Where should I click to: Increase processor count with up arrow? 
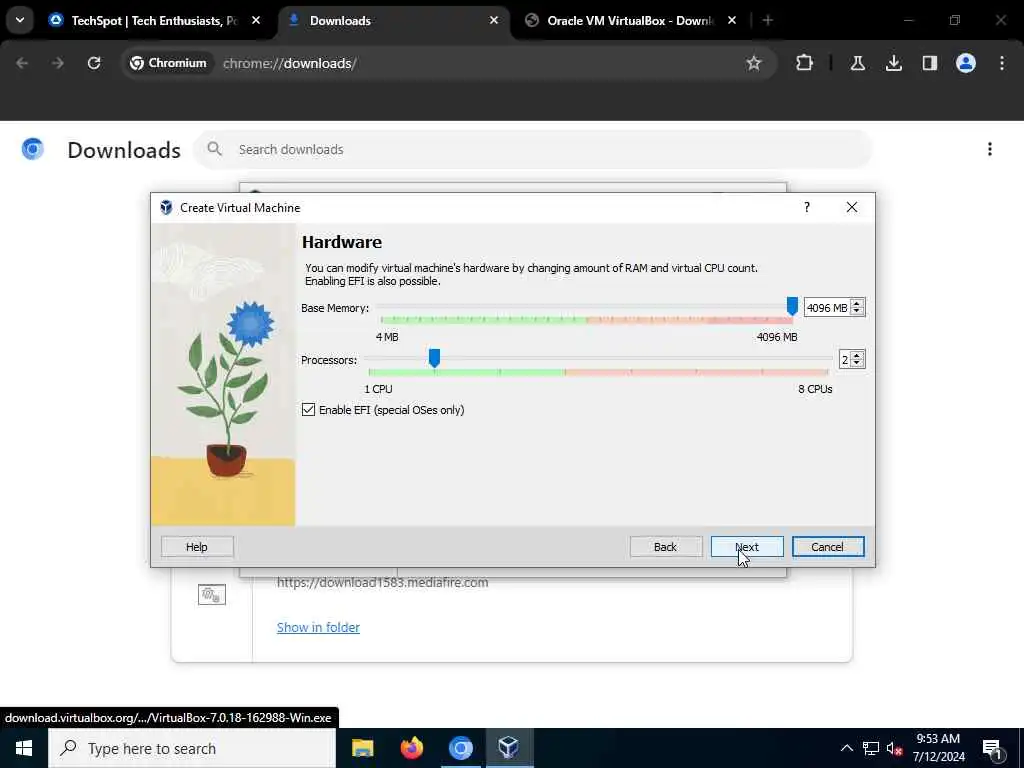(857, 355)
